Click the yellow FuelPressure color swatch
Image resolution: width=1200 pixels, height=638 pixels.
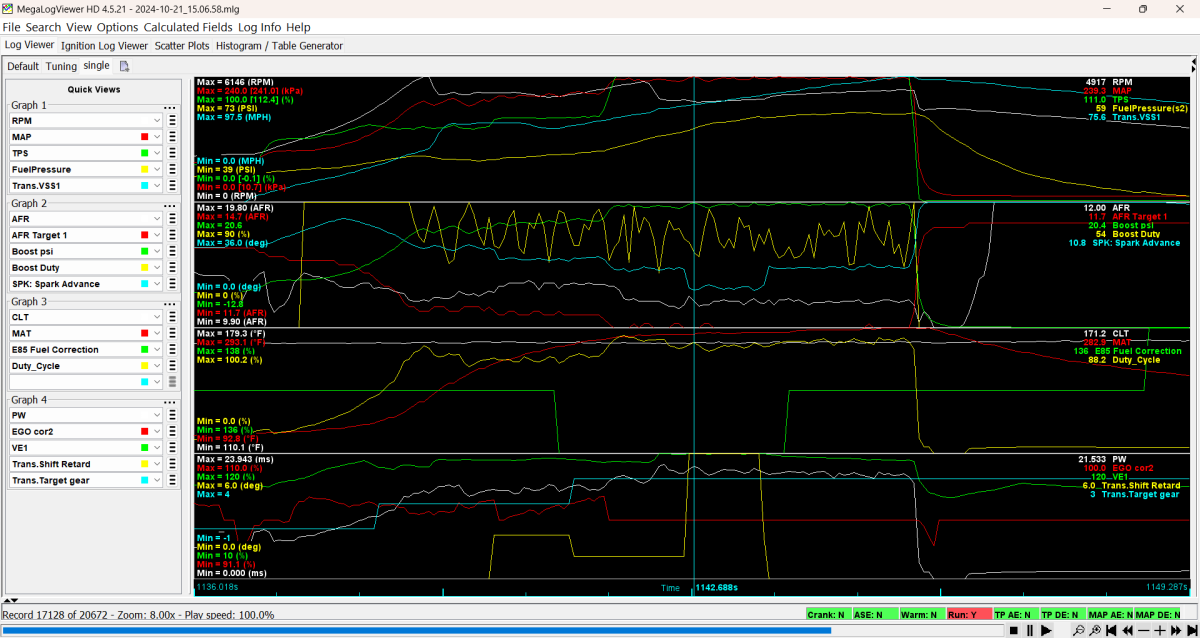tap(145, 169)
